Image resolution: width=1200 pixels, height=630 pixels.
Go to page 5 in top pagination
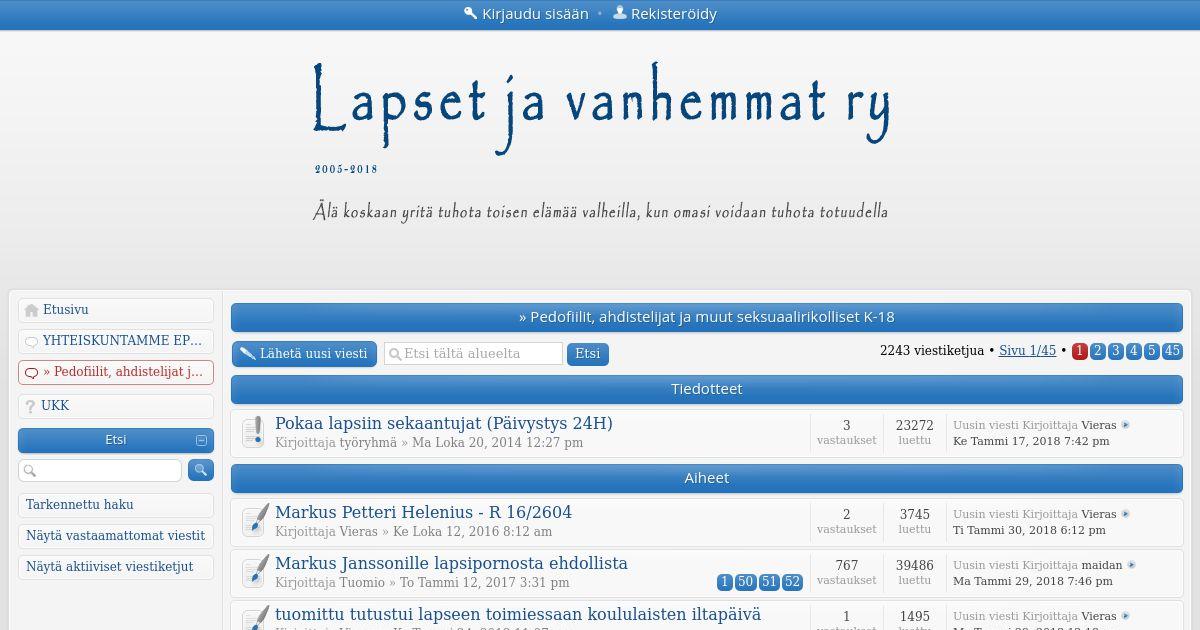click(x=1151, y=351)
